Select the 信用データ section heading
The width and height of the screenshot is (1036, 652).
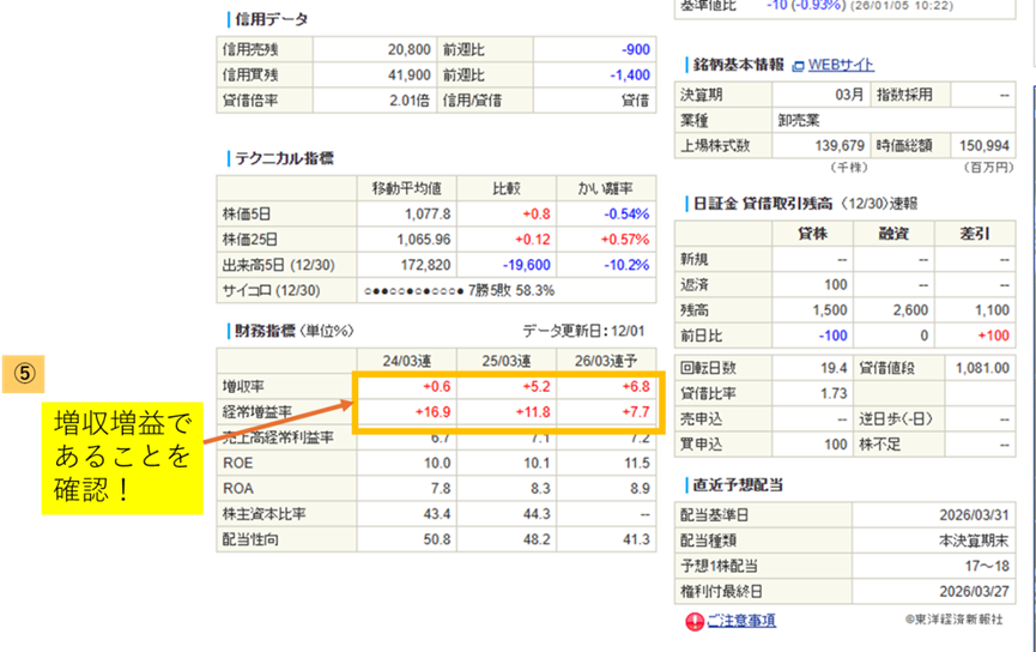271,19
